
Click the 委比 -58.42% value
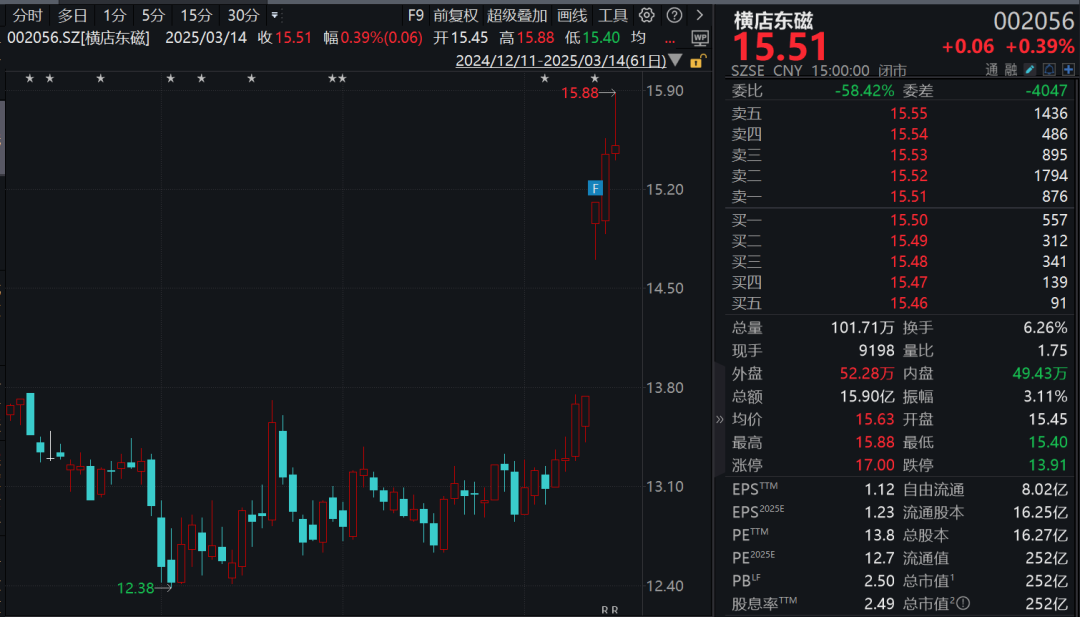tap(864, 90)
